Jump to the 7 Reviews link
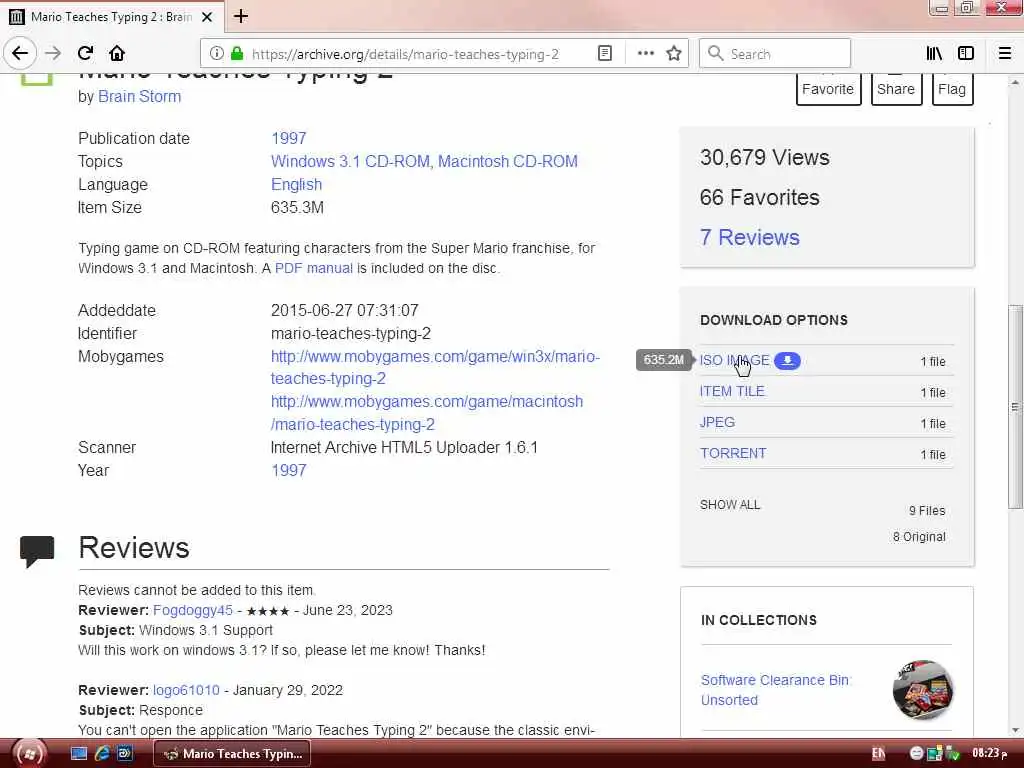The height and width of the screenshot is (768, 1024). coord(749,238)
